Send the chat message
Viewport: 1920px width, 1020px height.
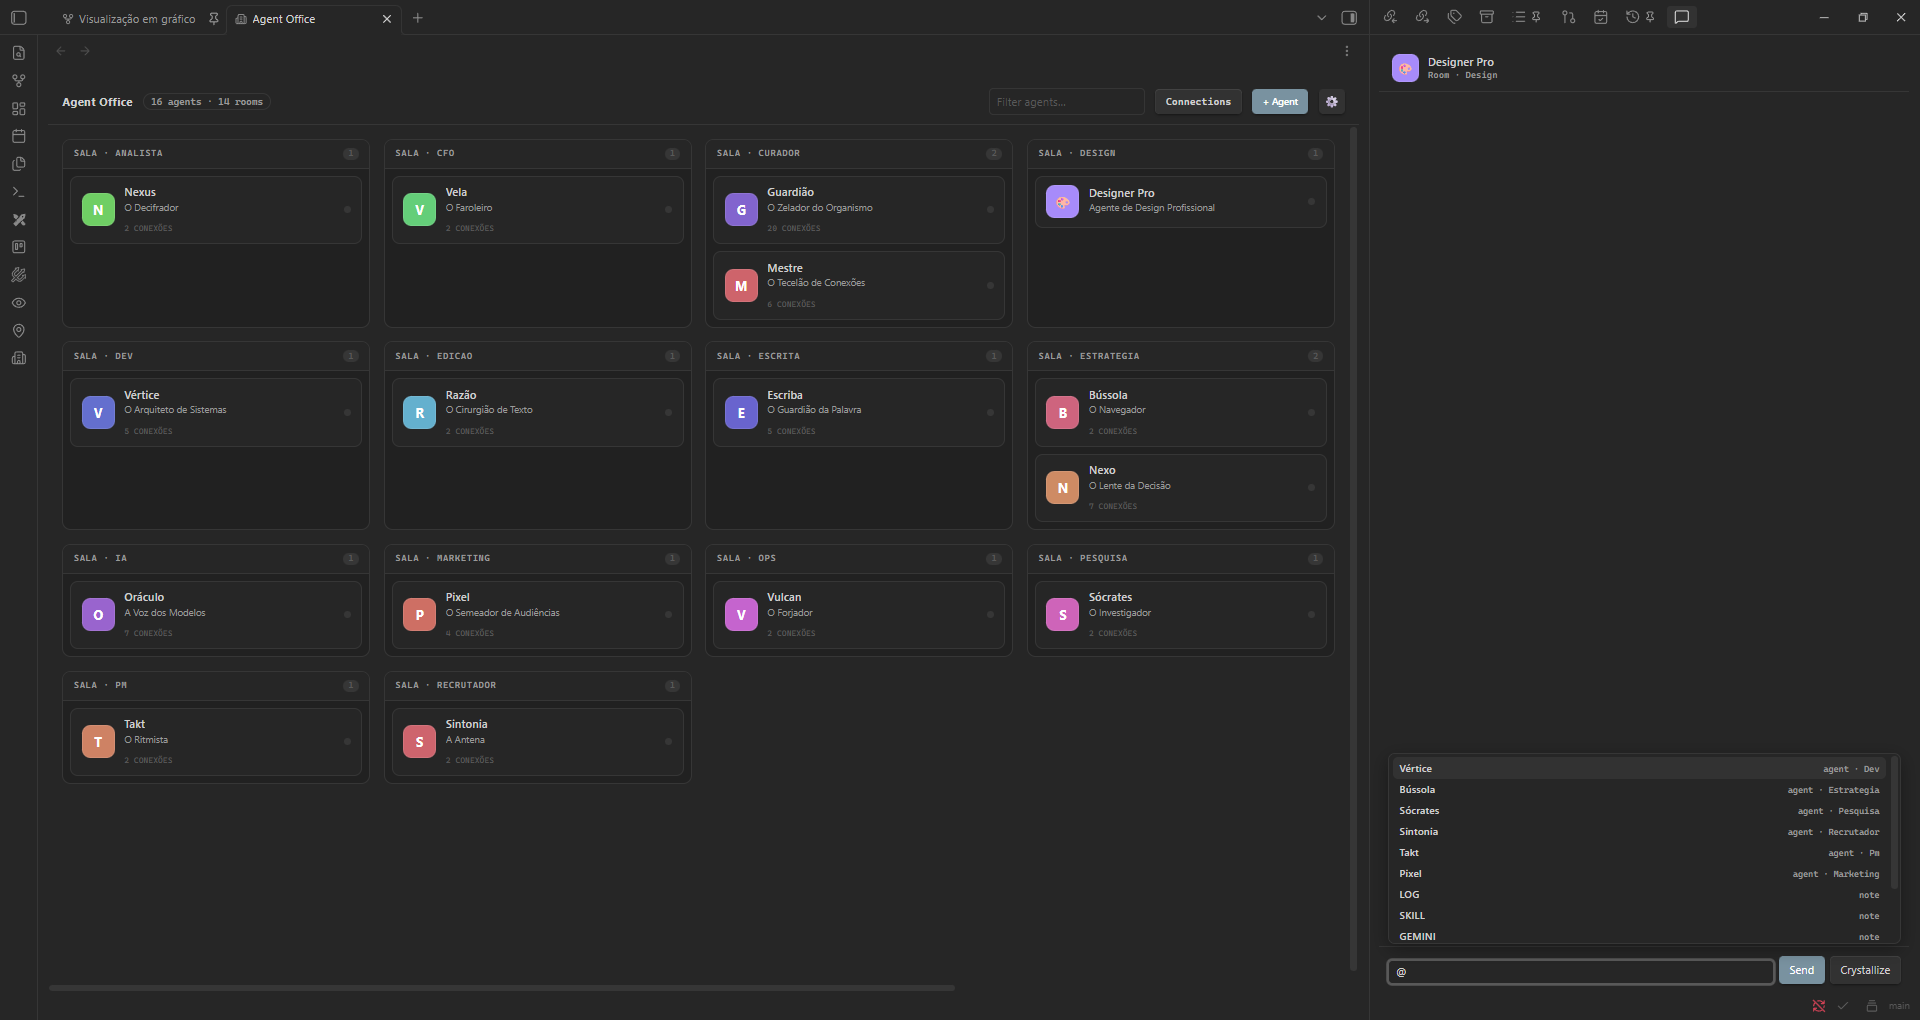click(x=1801, y=971)
